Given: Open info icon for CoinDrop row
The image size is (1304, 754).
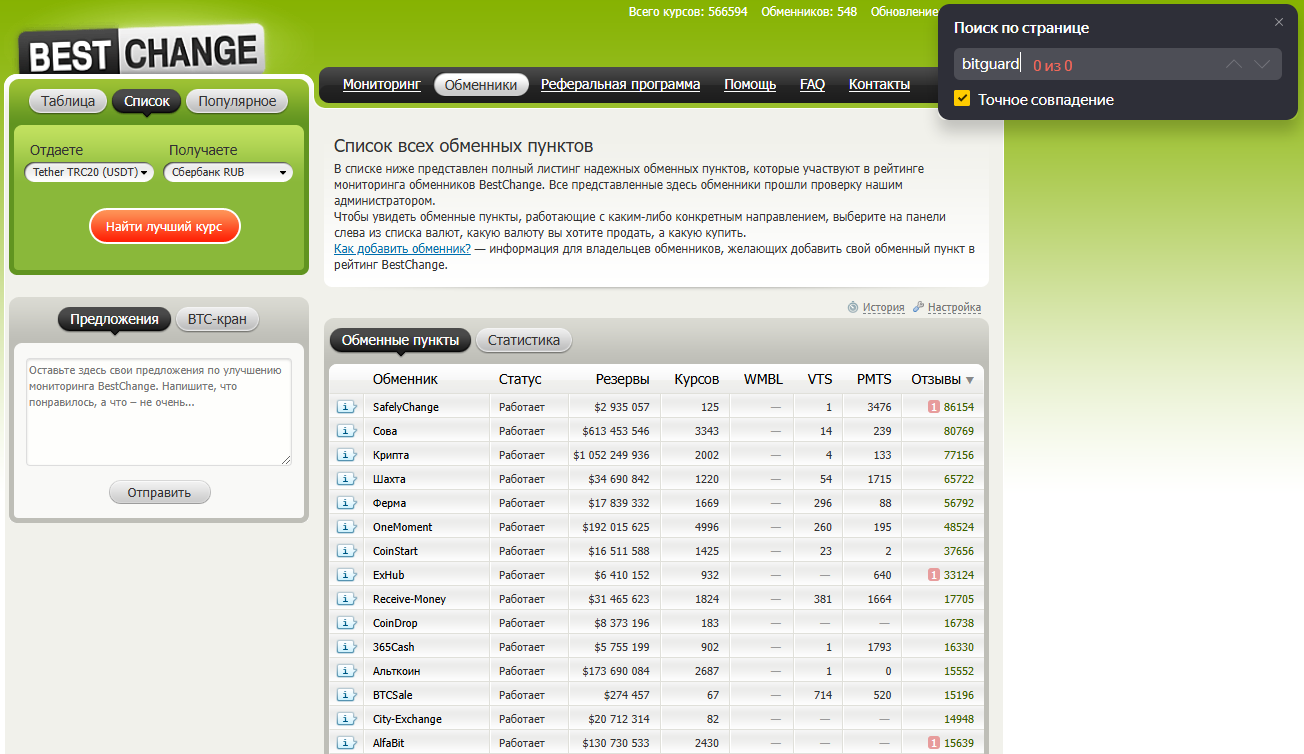Looking at the screenshot, I should [346, 623].
